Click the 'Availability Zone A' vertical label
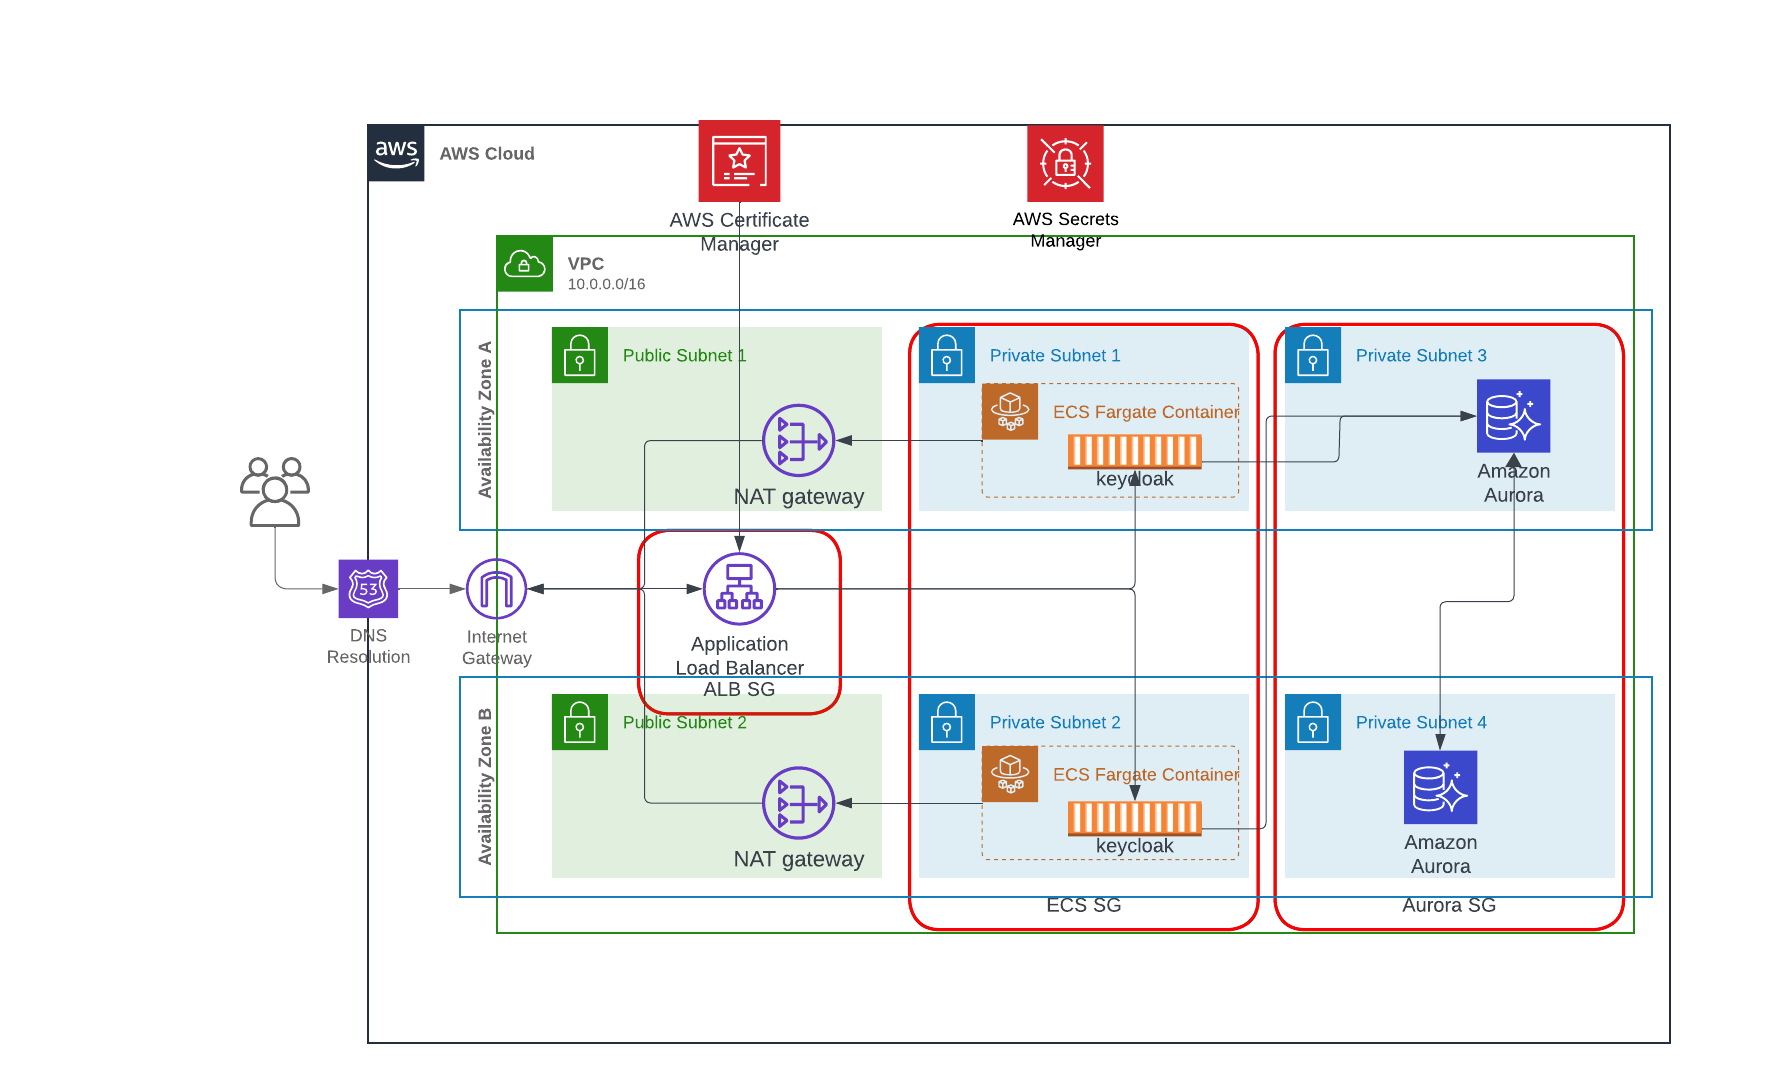 (485, 420)
